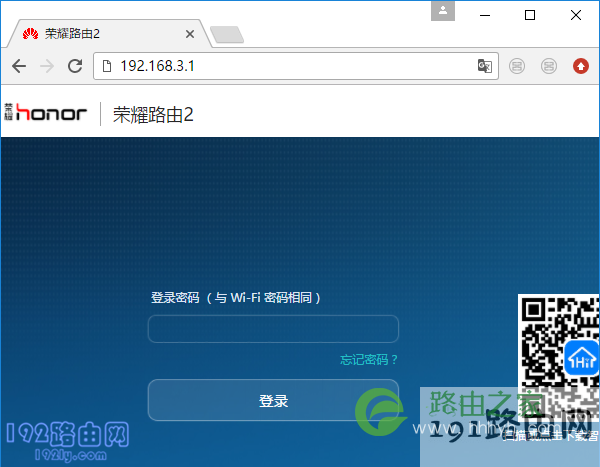This screenshot has width=600, height=467.
Task: Click the 登录密码 (与 Wi-Fi 密码相同) label
Action: coord(236,297)
